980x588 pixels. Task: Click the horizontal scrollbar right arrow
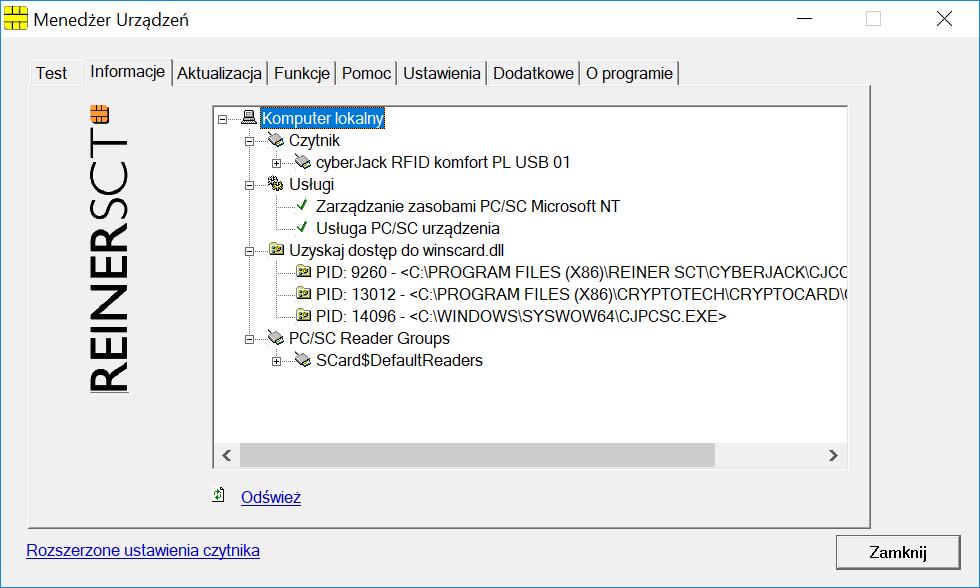point(833,456)
